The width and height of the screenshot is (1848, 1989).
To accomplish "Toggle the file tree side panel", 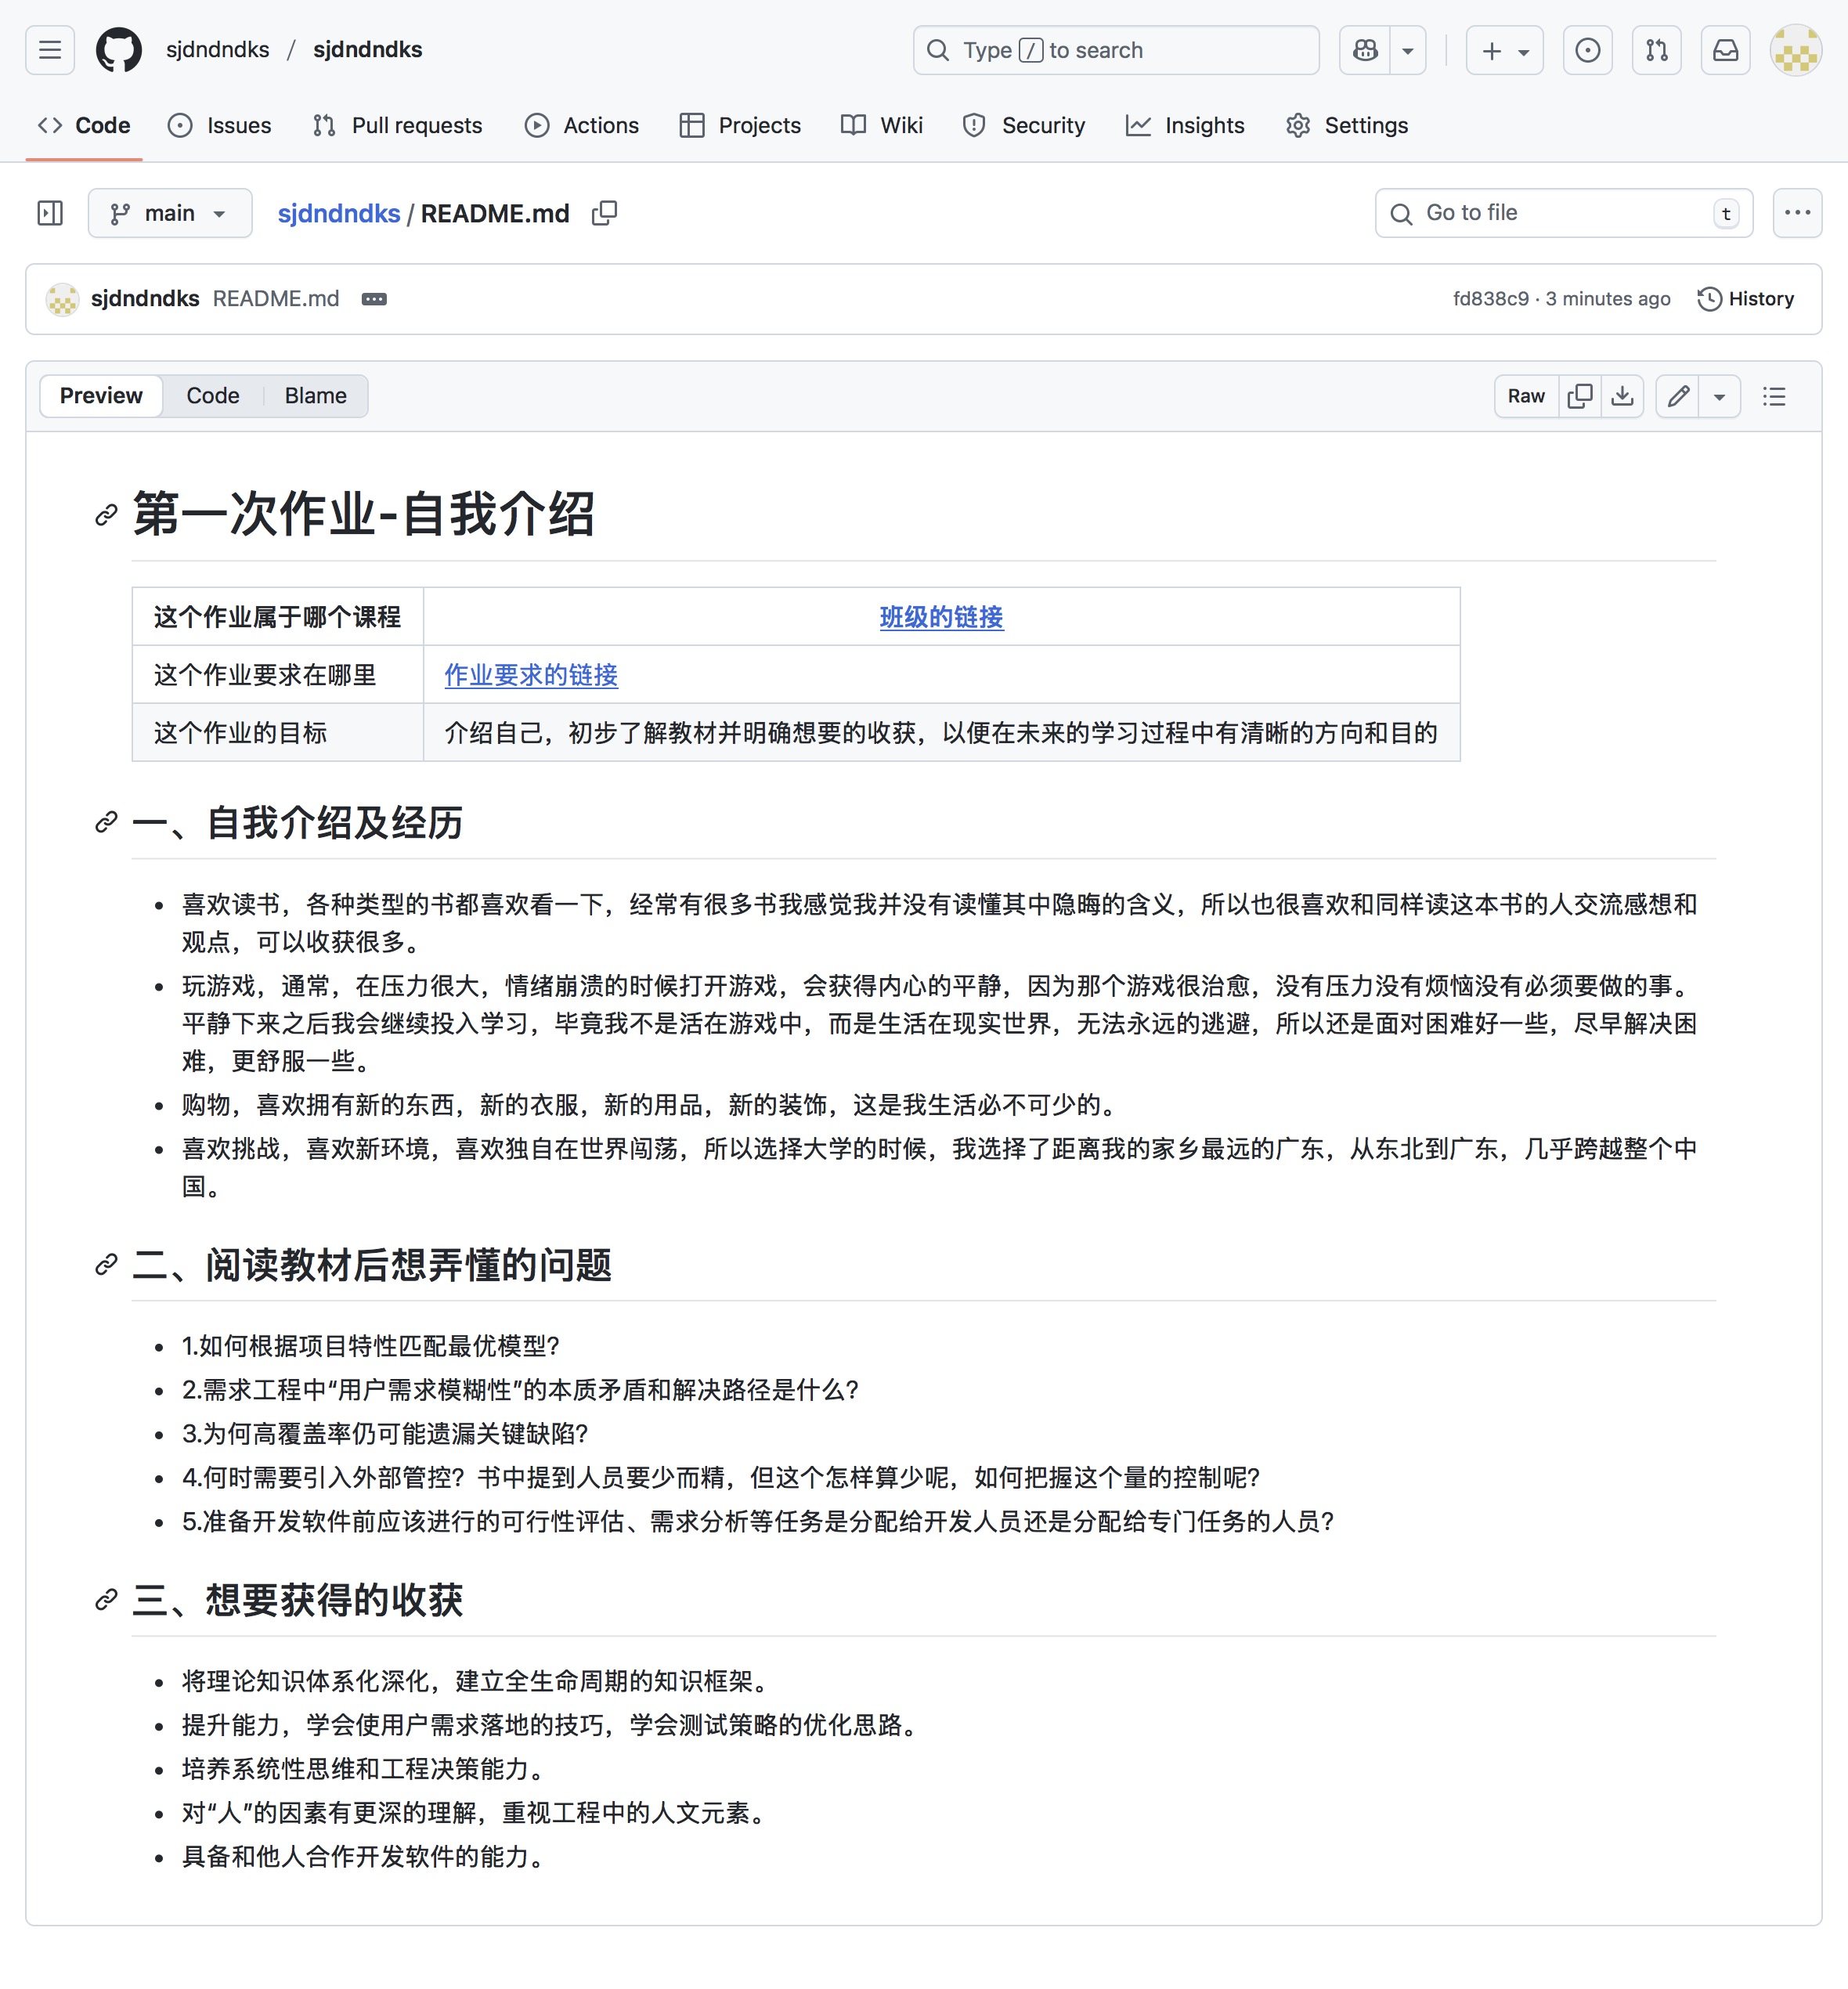I will [50, 213].
